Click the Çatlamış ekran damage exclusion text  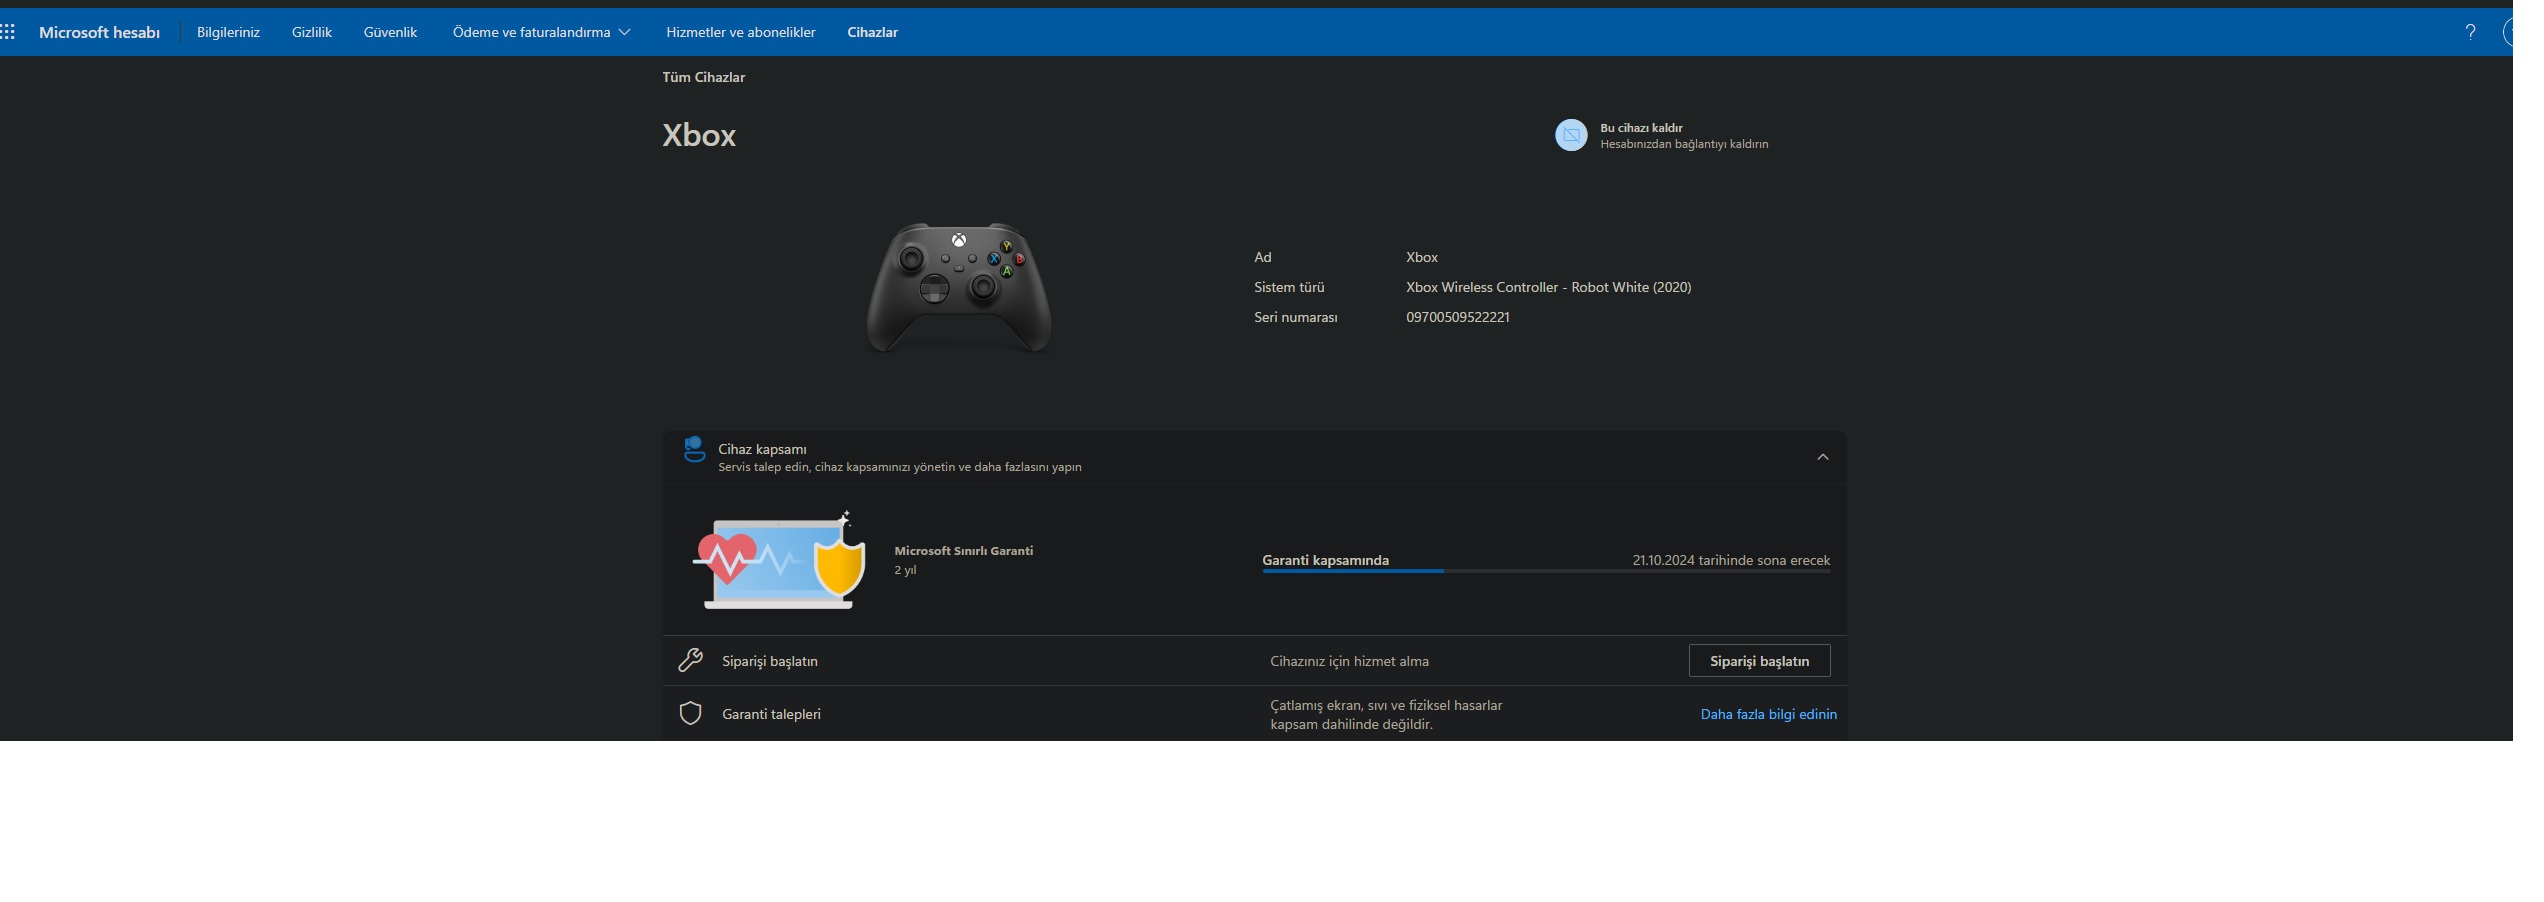coord(1386,714)
